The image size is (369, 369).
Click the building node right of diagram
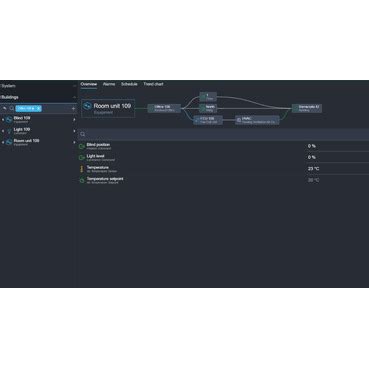(x=307, y=108)
